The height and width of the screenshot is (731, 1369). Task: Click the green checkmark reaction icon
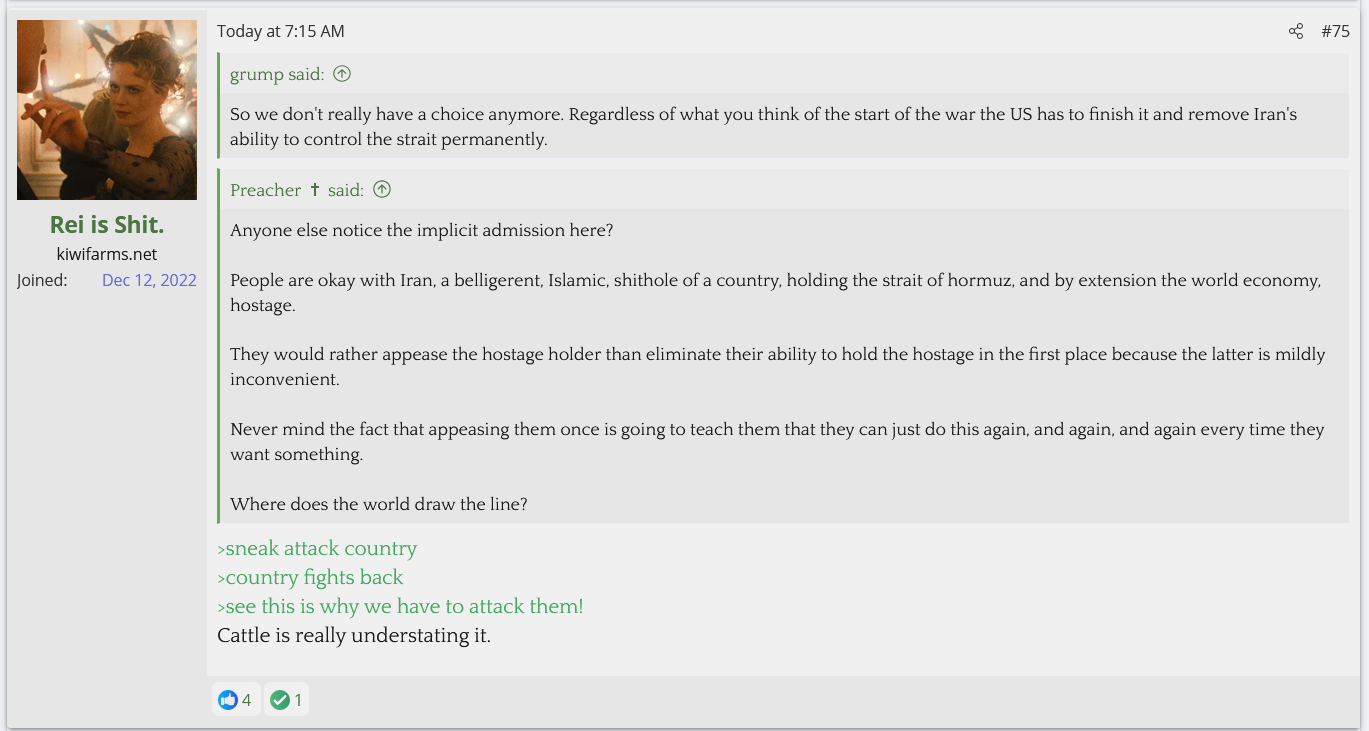280,700
